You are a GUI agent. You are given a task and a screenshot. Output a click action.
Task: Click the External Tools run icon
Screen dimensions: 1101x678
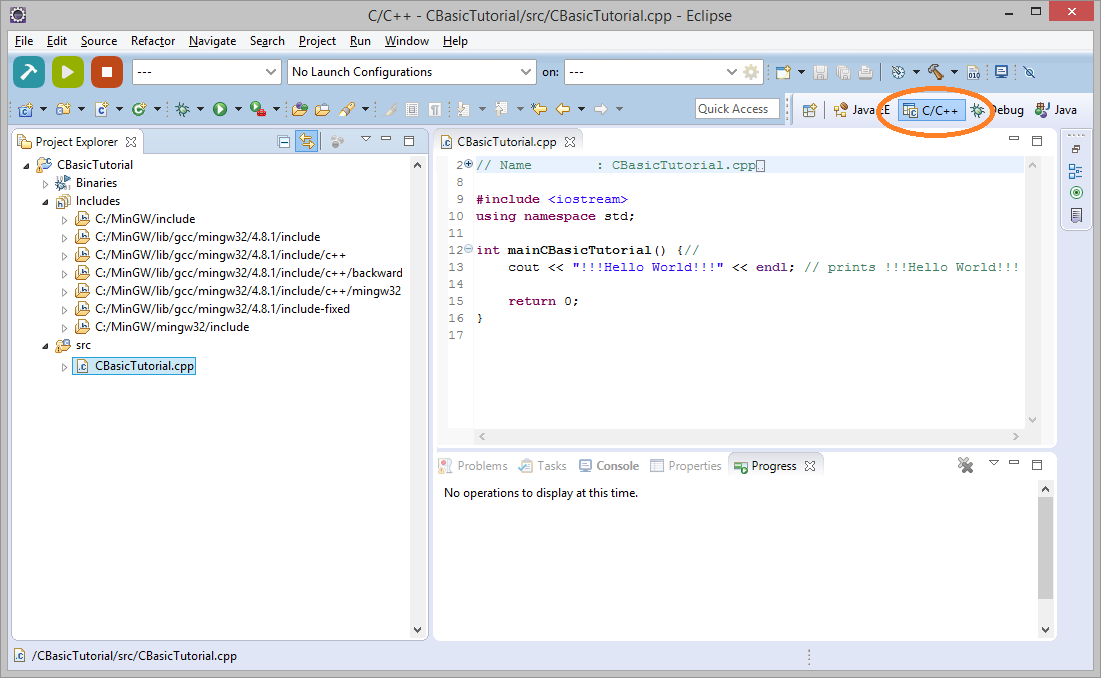coord(258,109)
